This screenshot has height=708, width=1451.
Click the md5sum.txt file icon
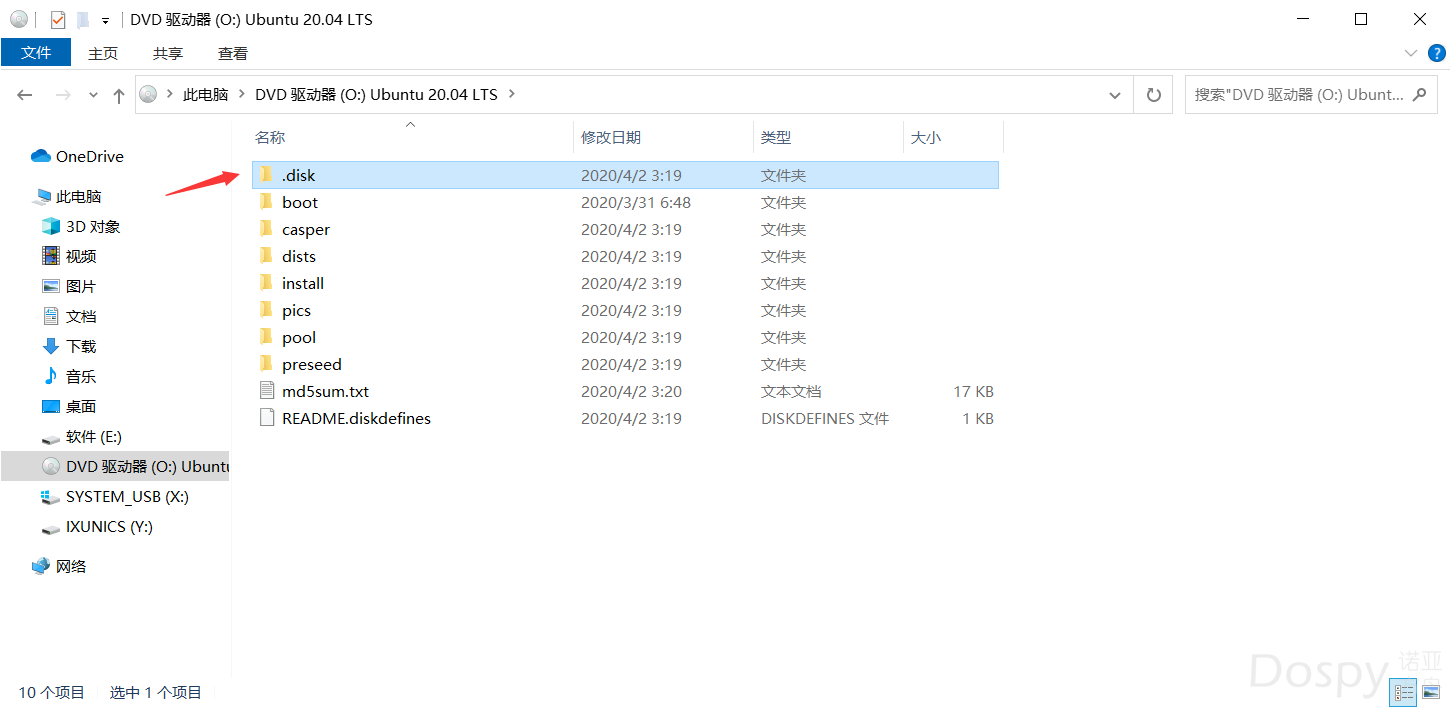click(266, 391)
